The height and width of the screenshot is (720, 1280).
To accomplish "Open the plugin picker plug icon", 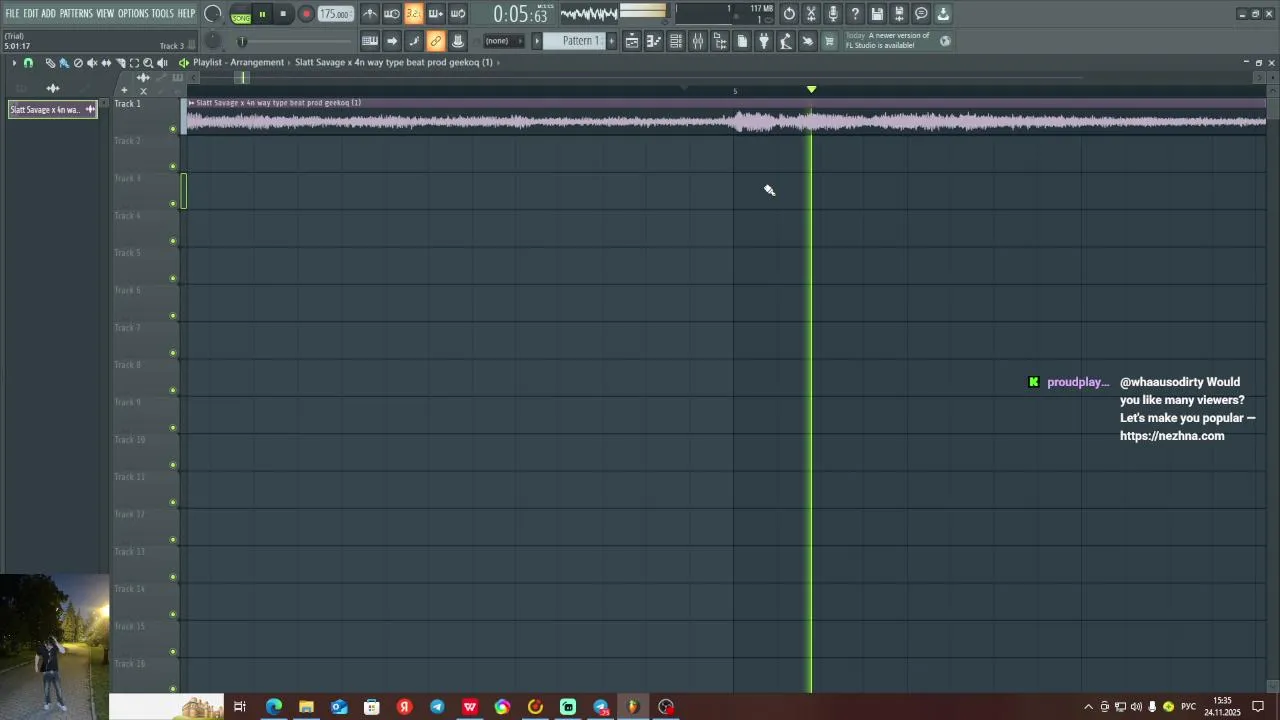I will tap(764, 41).
